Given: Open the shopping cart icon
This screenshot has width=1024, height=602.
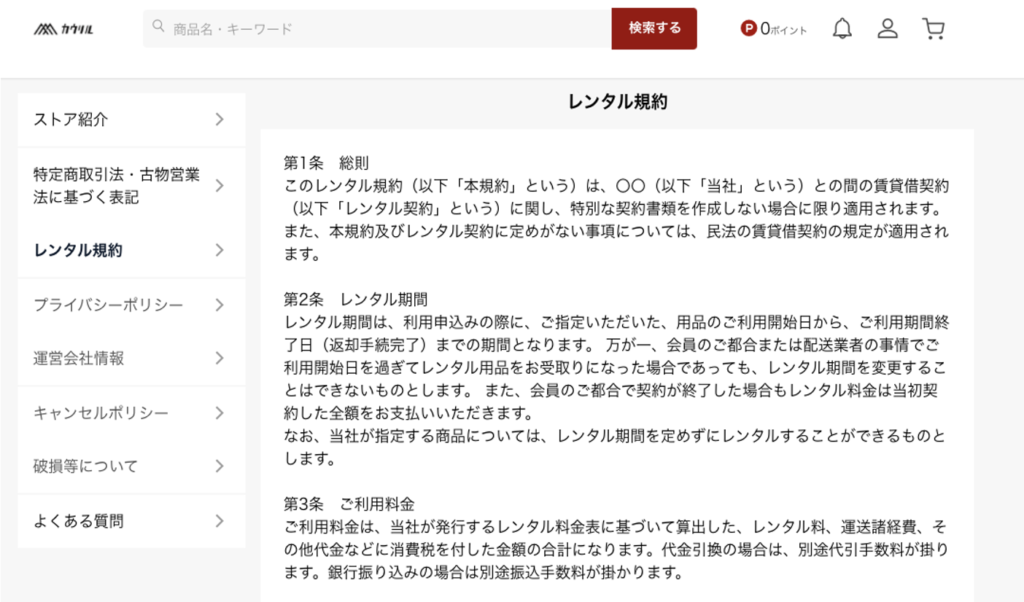Looking at the screenshot, I should point(933,29).
